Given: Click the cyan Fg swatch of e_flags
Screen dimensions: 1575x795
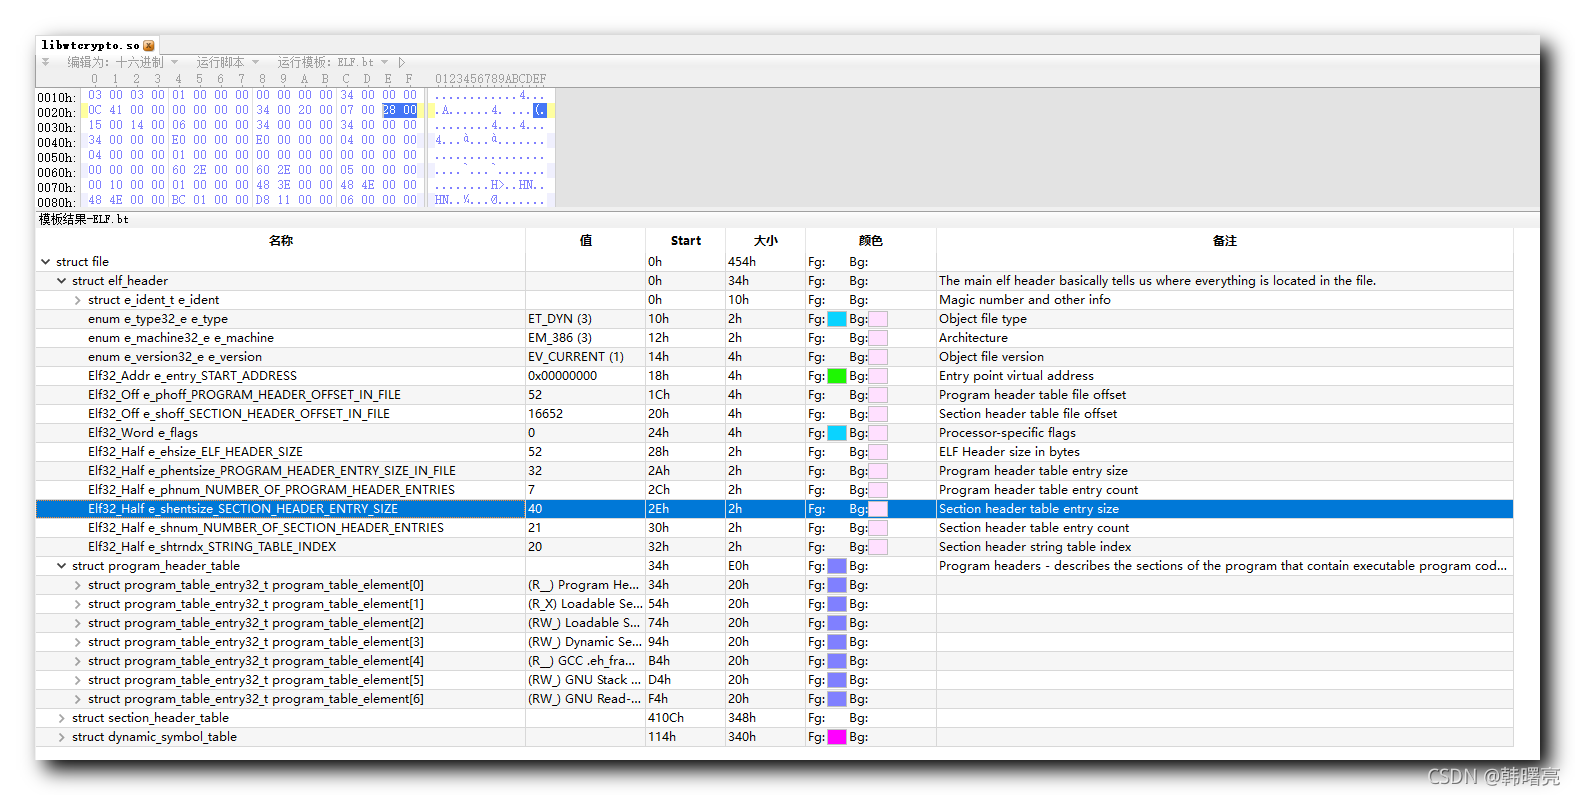Looking at the screenshot, I should (x=837, y=433).
